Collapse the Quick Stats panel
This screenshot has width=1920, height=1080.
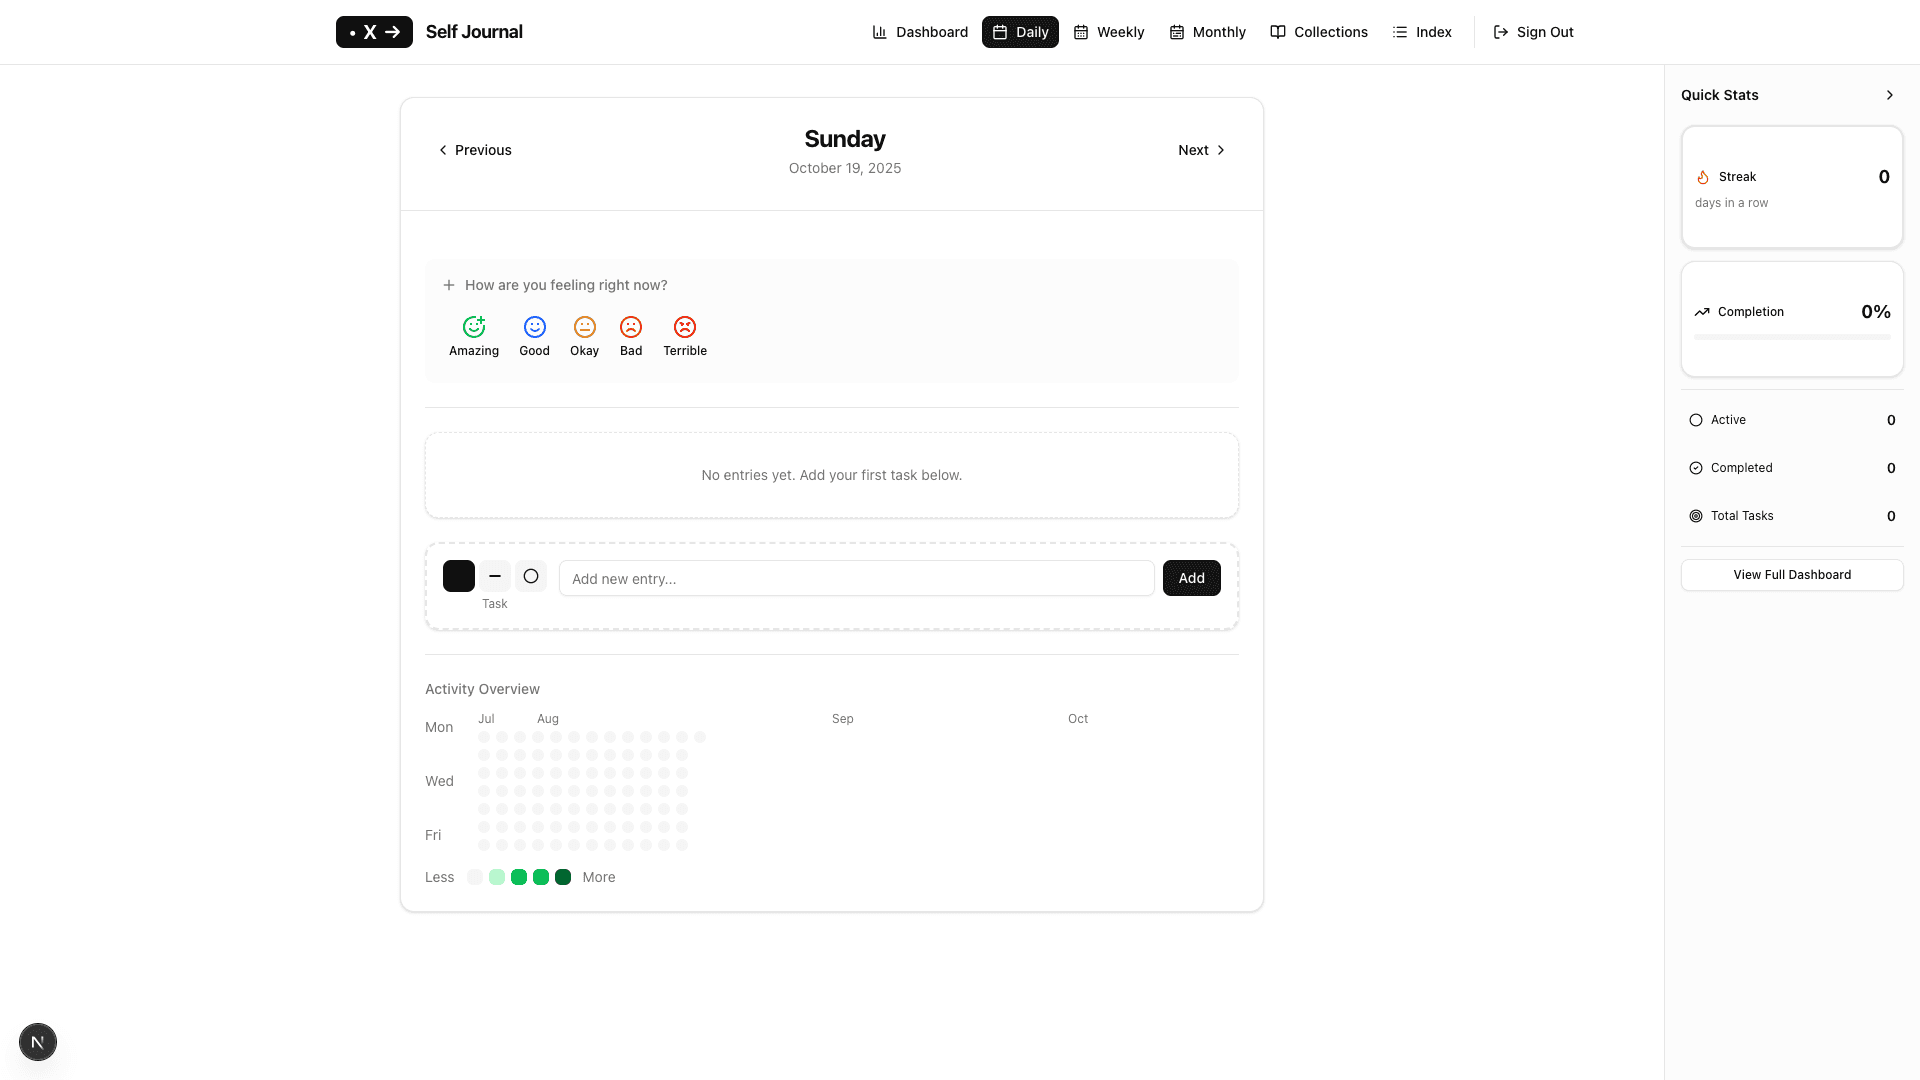tap(1889, 95)
